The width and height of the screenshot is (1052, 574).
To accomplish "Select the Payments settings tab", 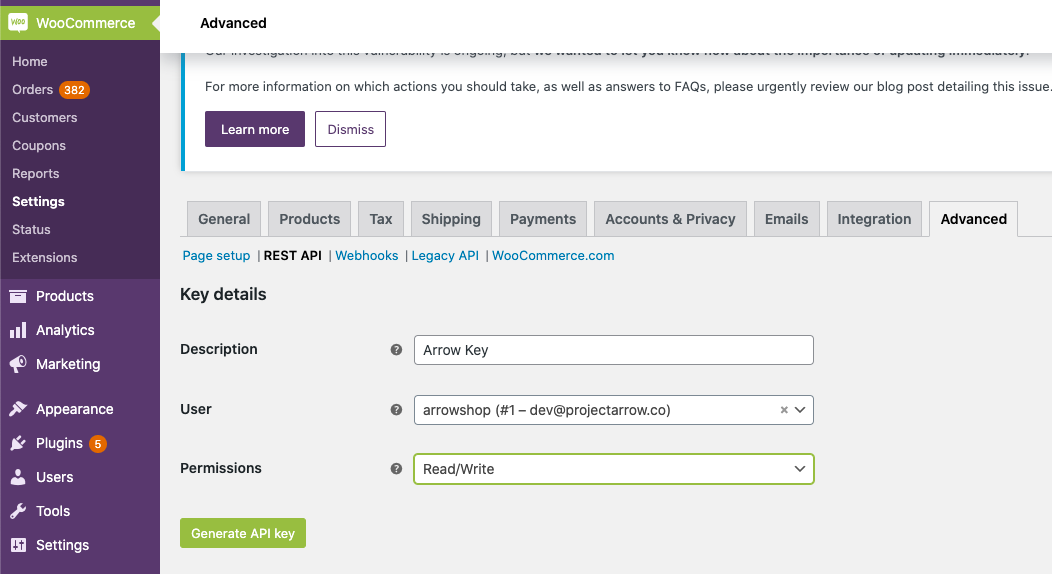I will 543,219.
